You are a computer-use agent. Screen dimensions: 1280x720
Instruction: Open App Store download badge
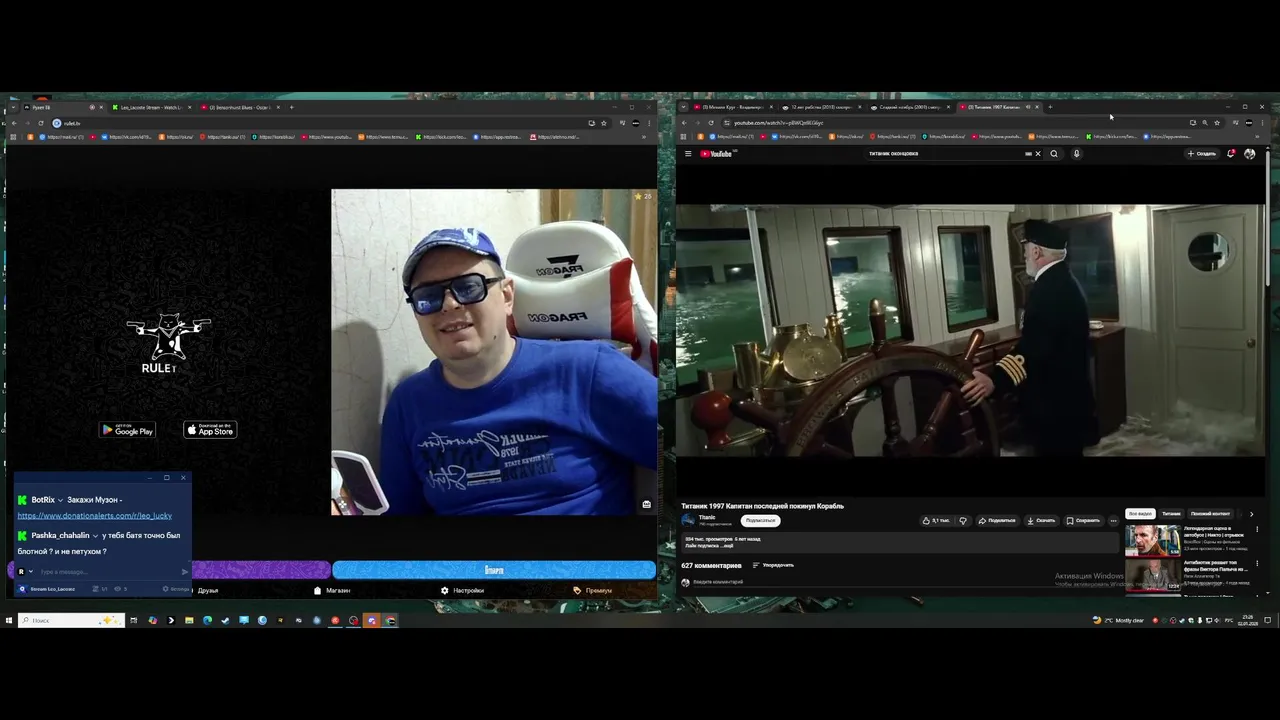(210, 430)
